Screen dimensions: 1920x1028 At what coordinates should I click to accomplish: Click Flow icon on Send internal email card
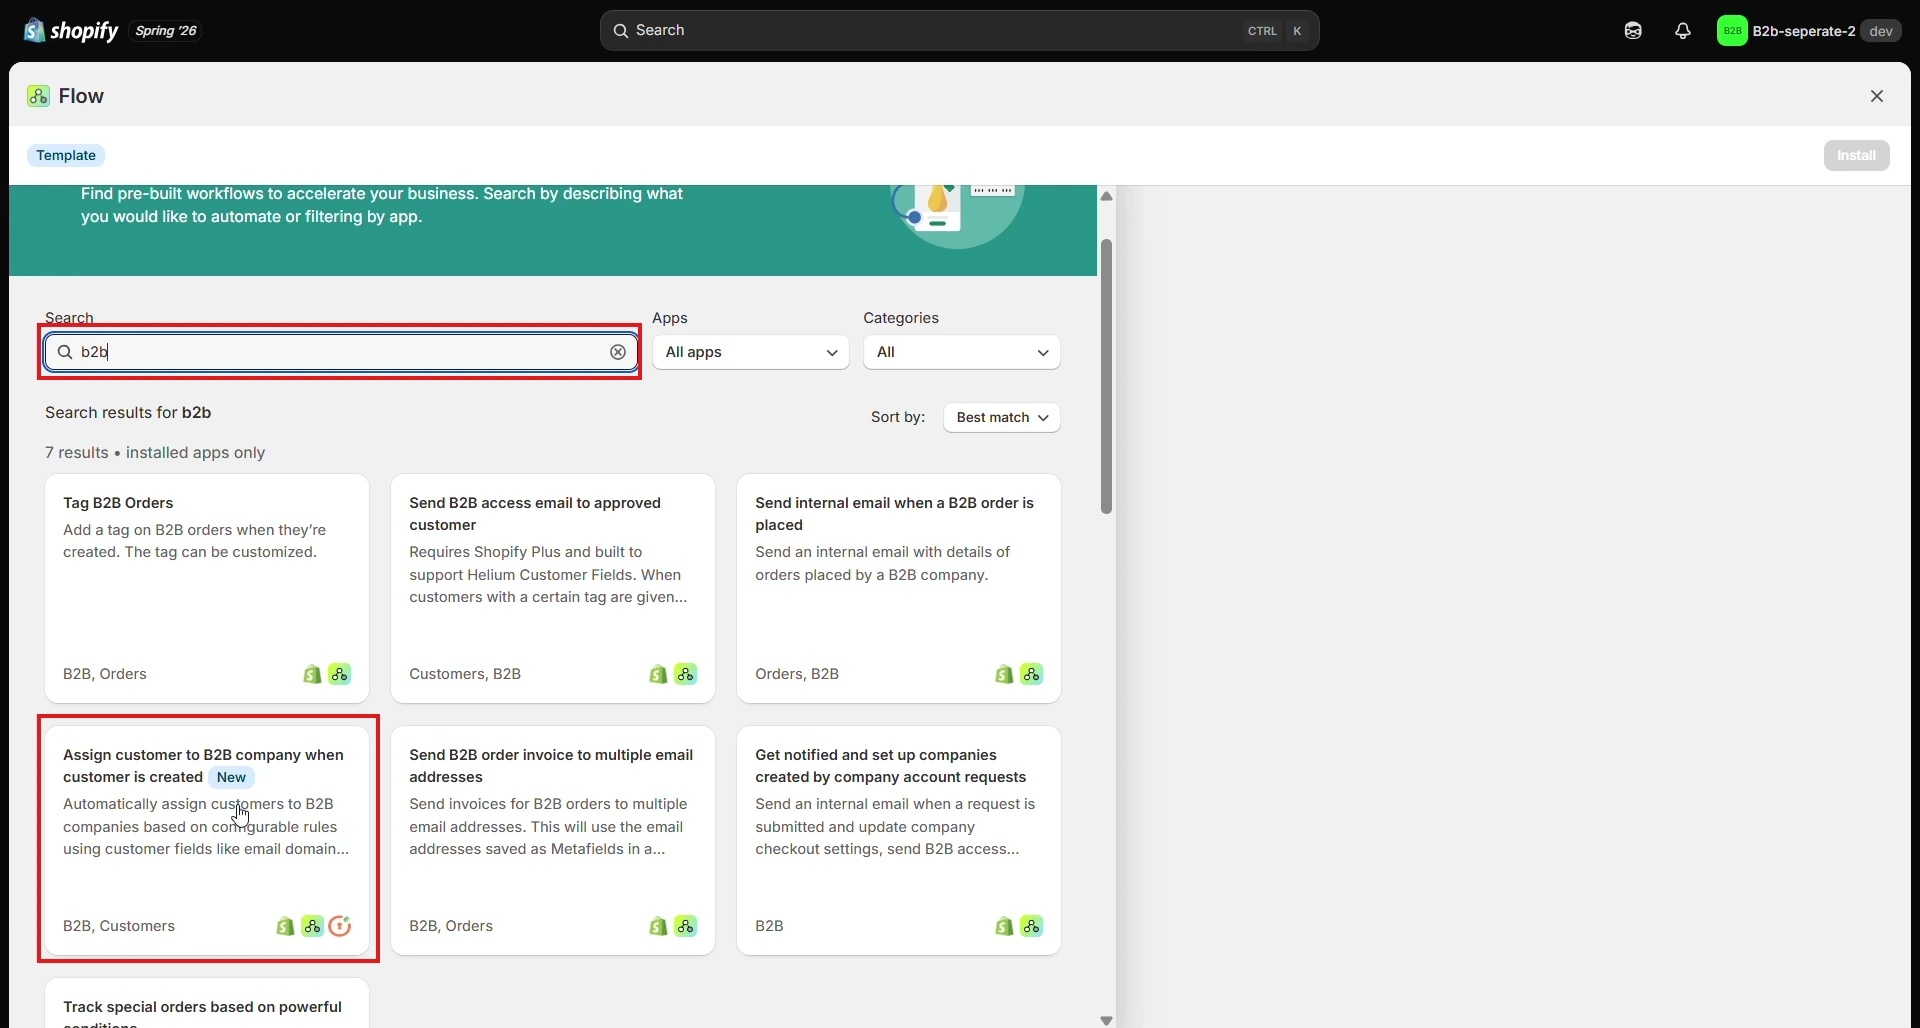tap(1032, 674)
